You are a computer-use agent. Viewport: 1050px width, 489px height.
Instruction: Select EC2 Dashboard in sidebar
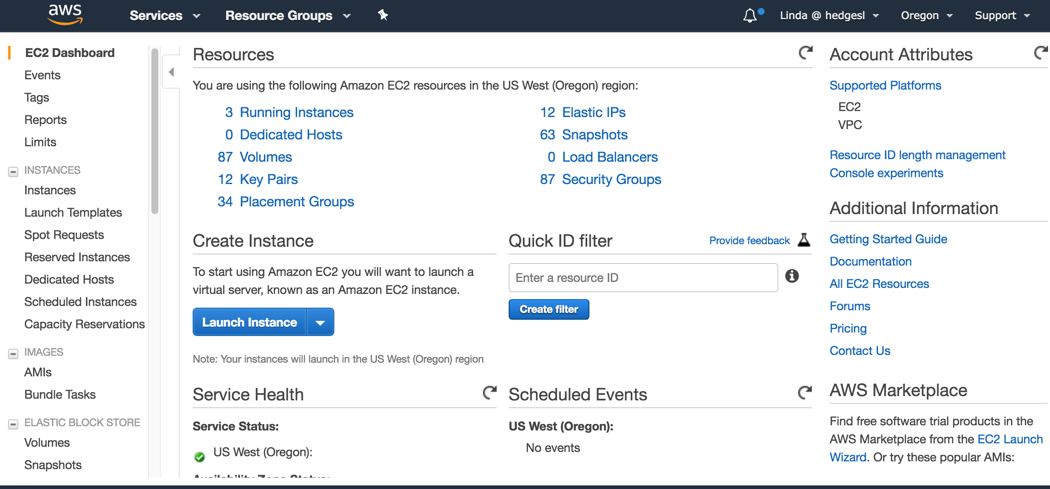click(69, 53)
